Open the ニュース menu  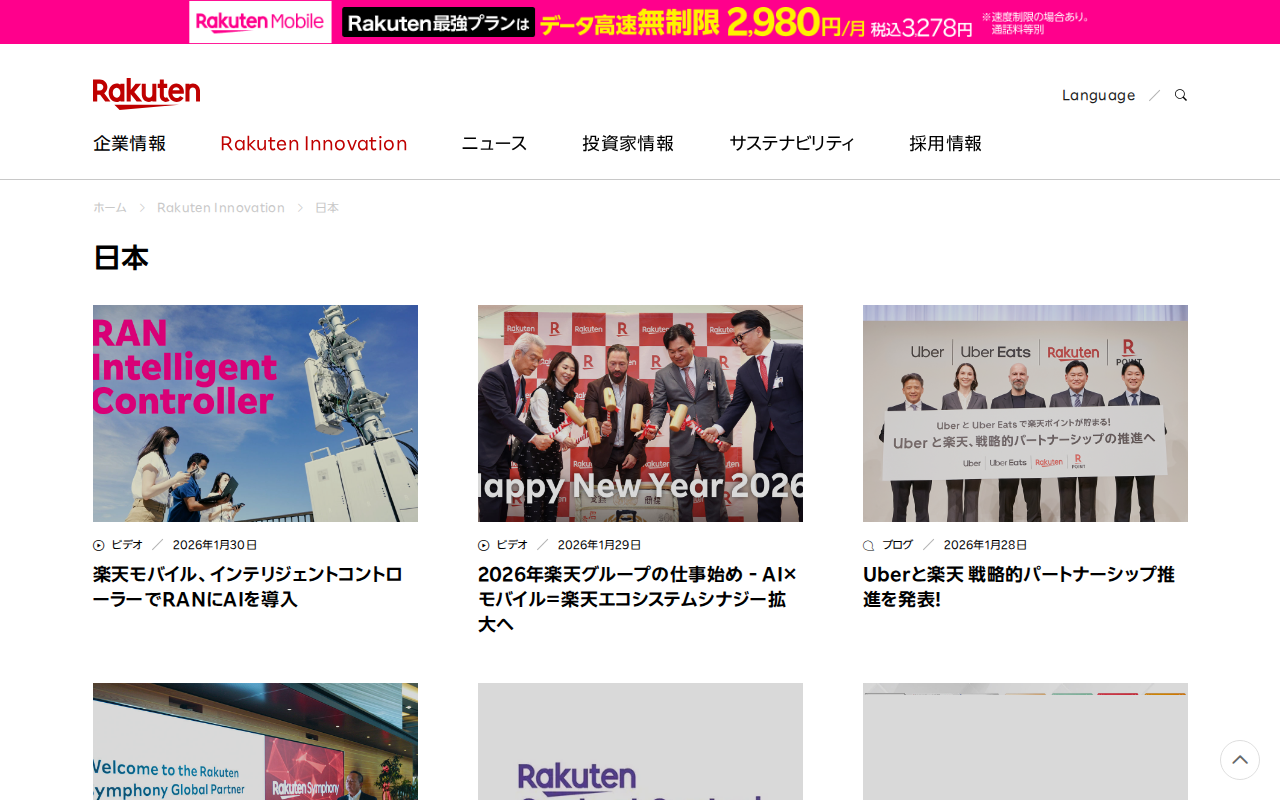pos(494,143)
